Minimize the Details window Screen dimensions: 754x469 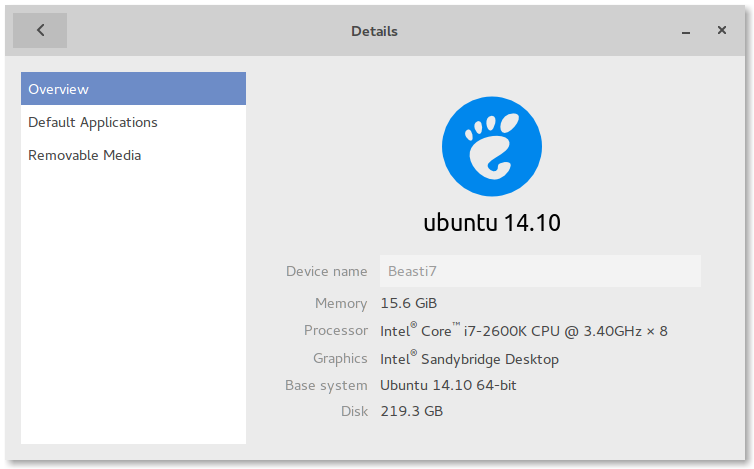click(686, 31)
